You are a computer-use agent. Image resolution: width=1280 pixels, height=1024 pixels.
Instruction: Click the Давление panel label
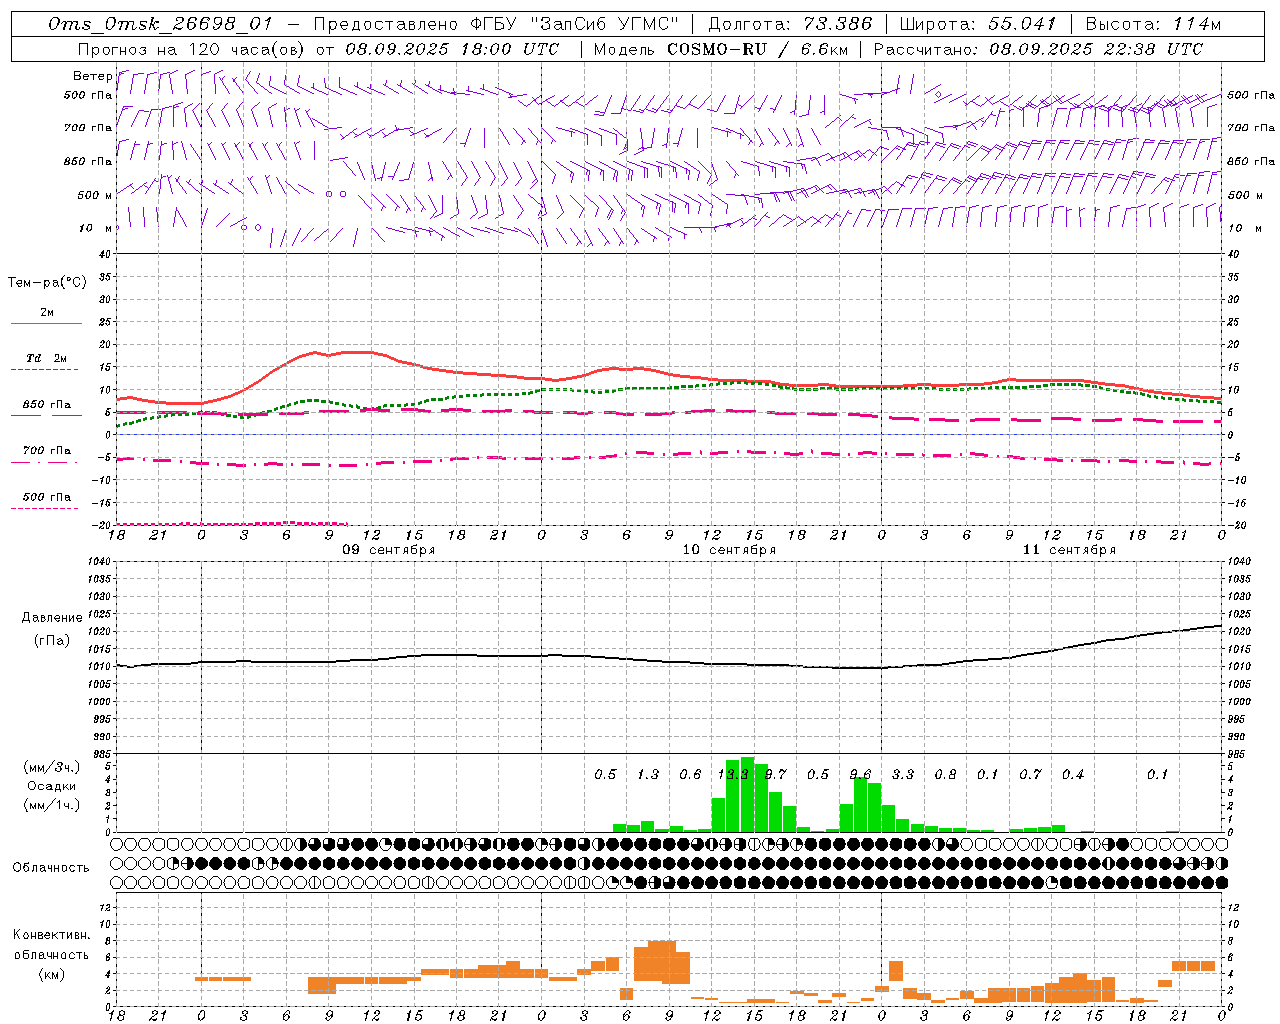coord(52,618)
